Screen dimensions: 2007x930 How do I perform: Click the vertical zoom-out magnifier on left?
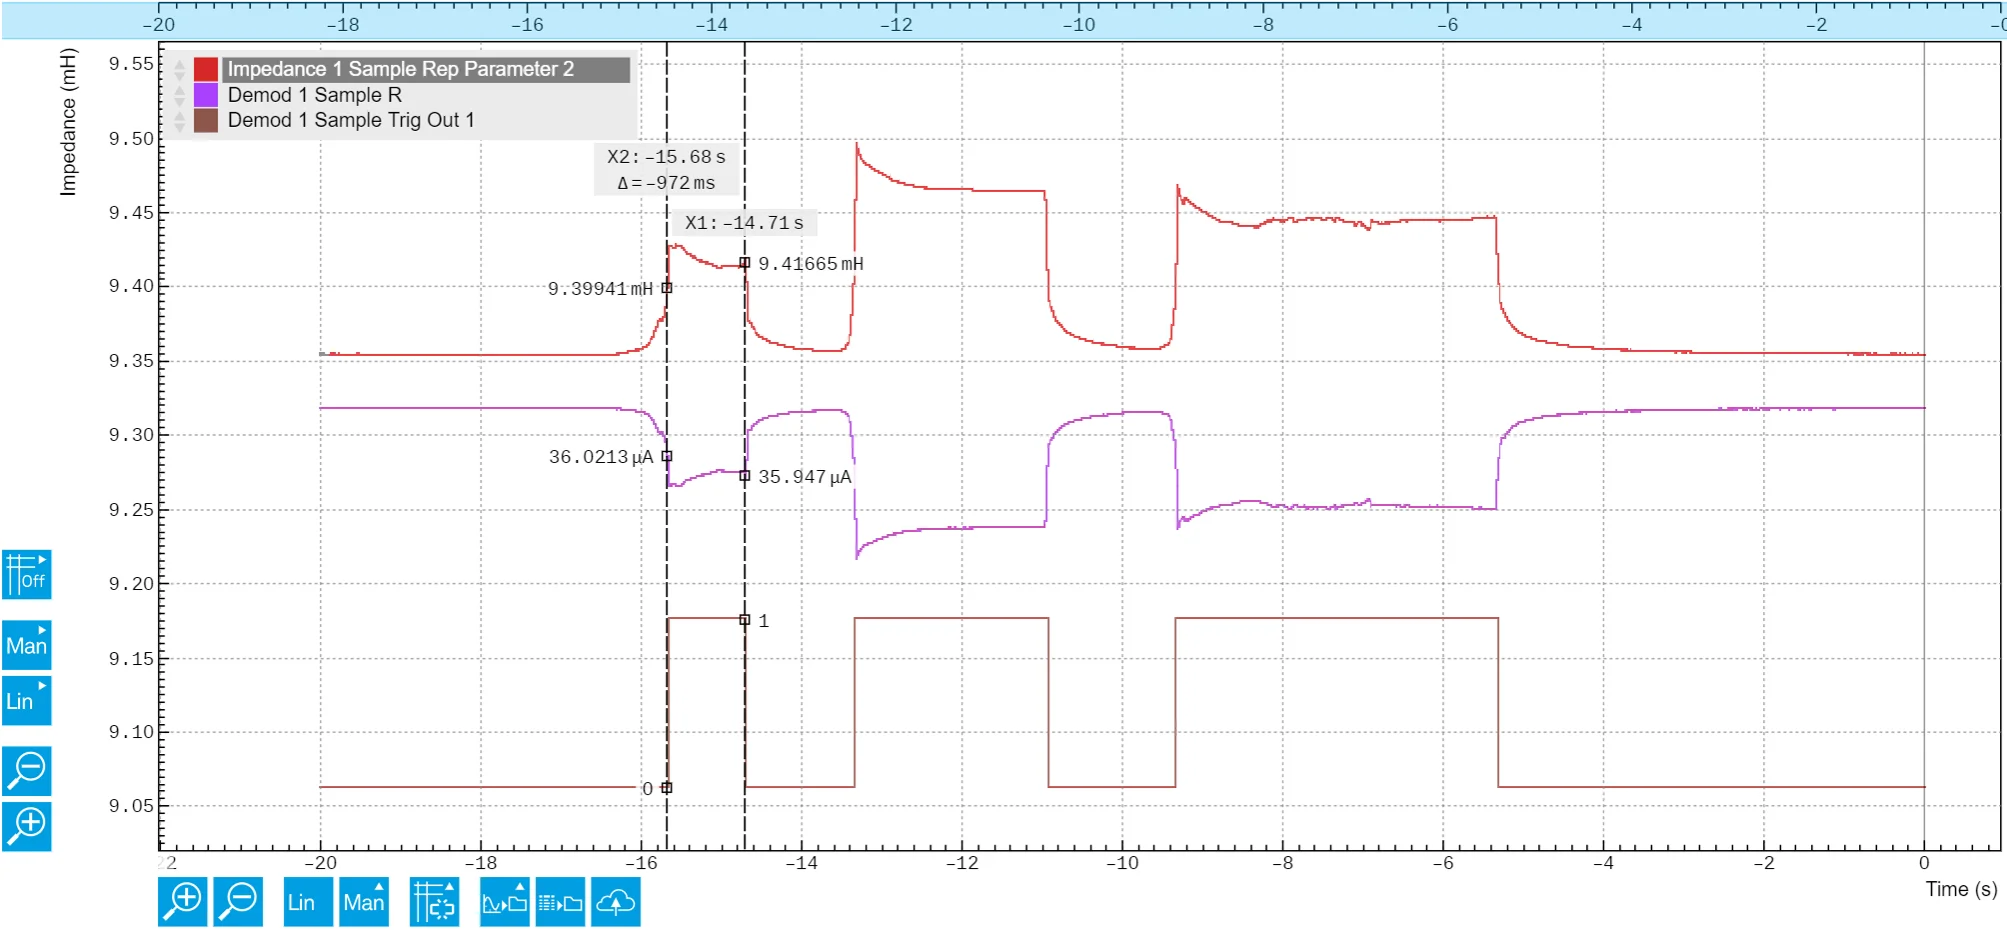click(27, 771)
